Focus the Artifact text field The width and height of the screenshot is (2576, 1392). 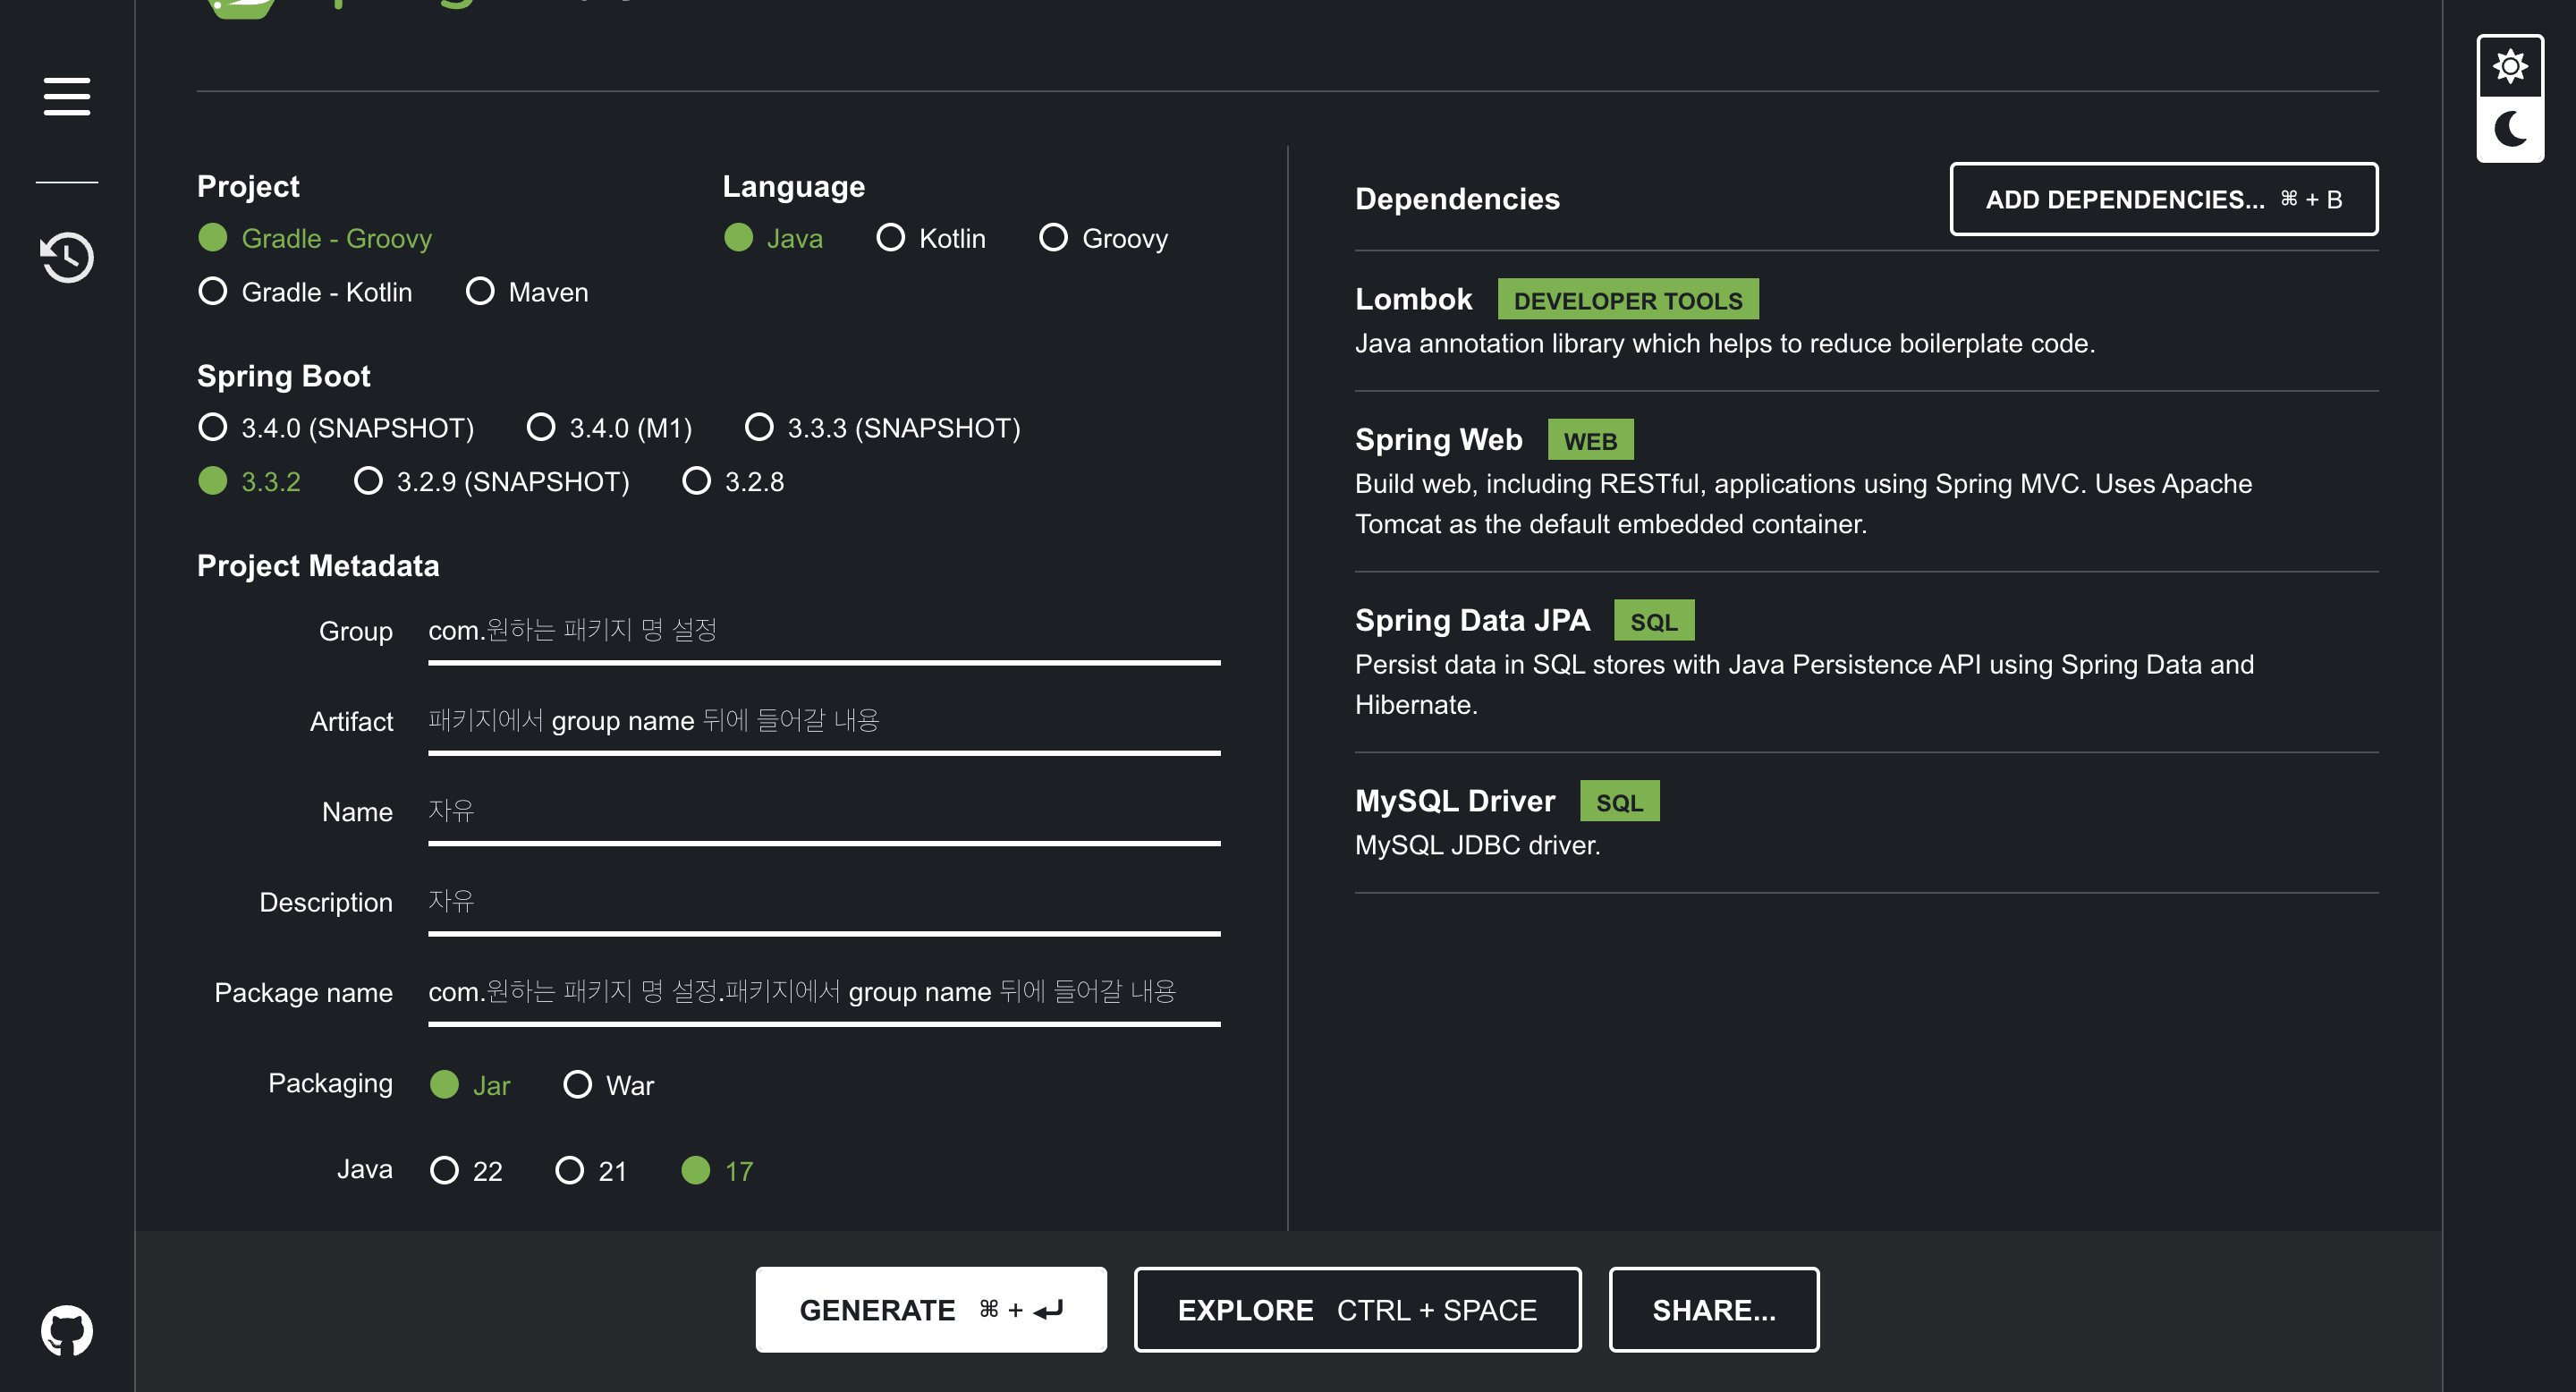pyautogui.click(x=823, y=721)
